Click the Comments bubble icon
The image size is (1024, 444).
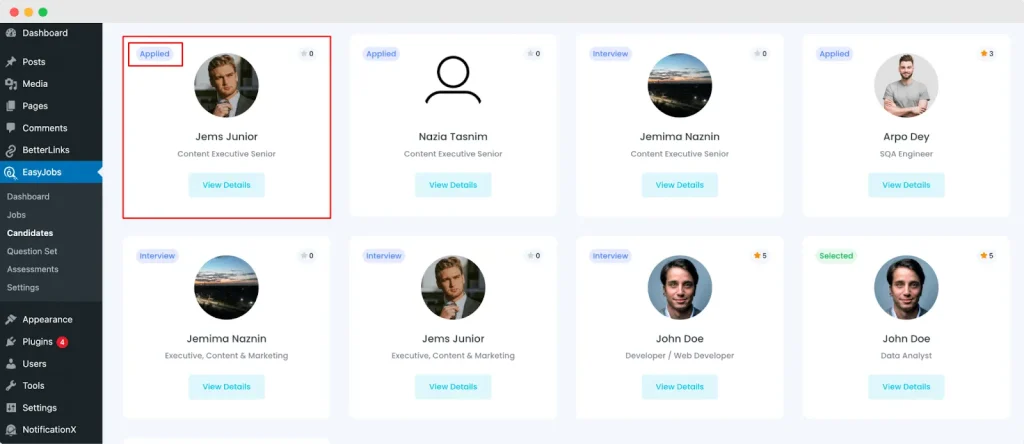[11, 128]
